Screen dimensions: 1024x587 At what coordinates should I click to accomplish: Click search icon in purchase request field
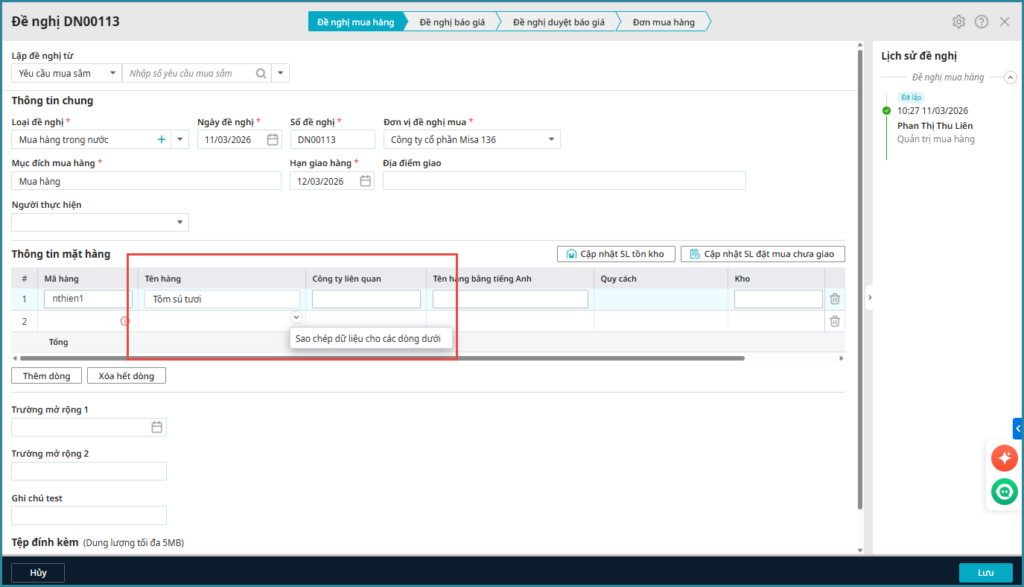point(261,73)
